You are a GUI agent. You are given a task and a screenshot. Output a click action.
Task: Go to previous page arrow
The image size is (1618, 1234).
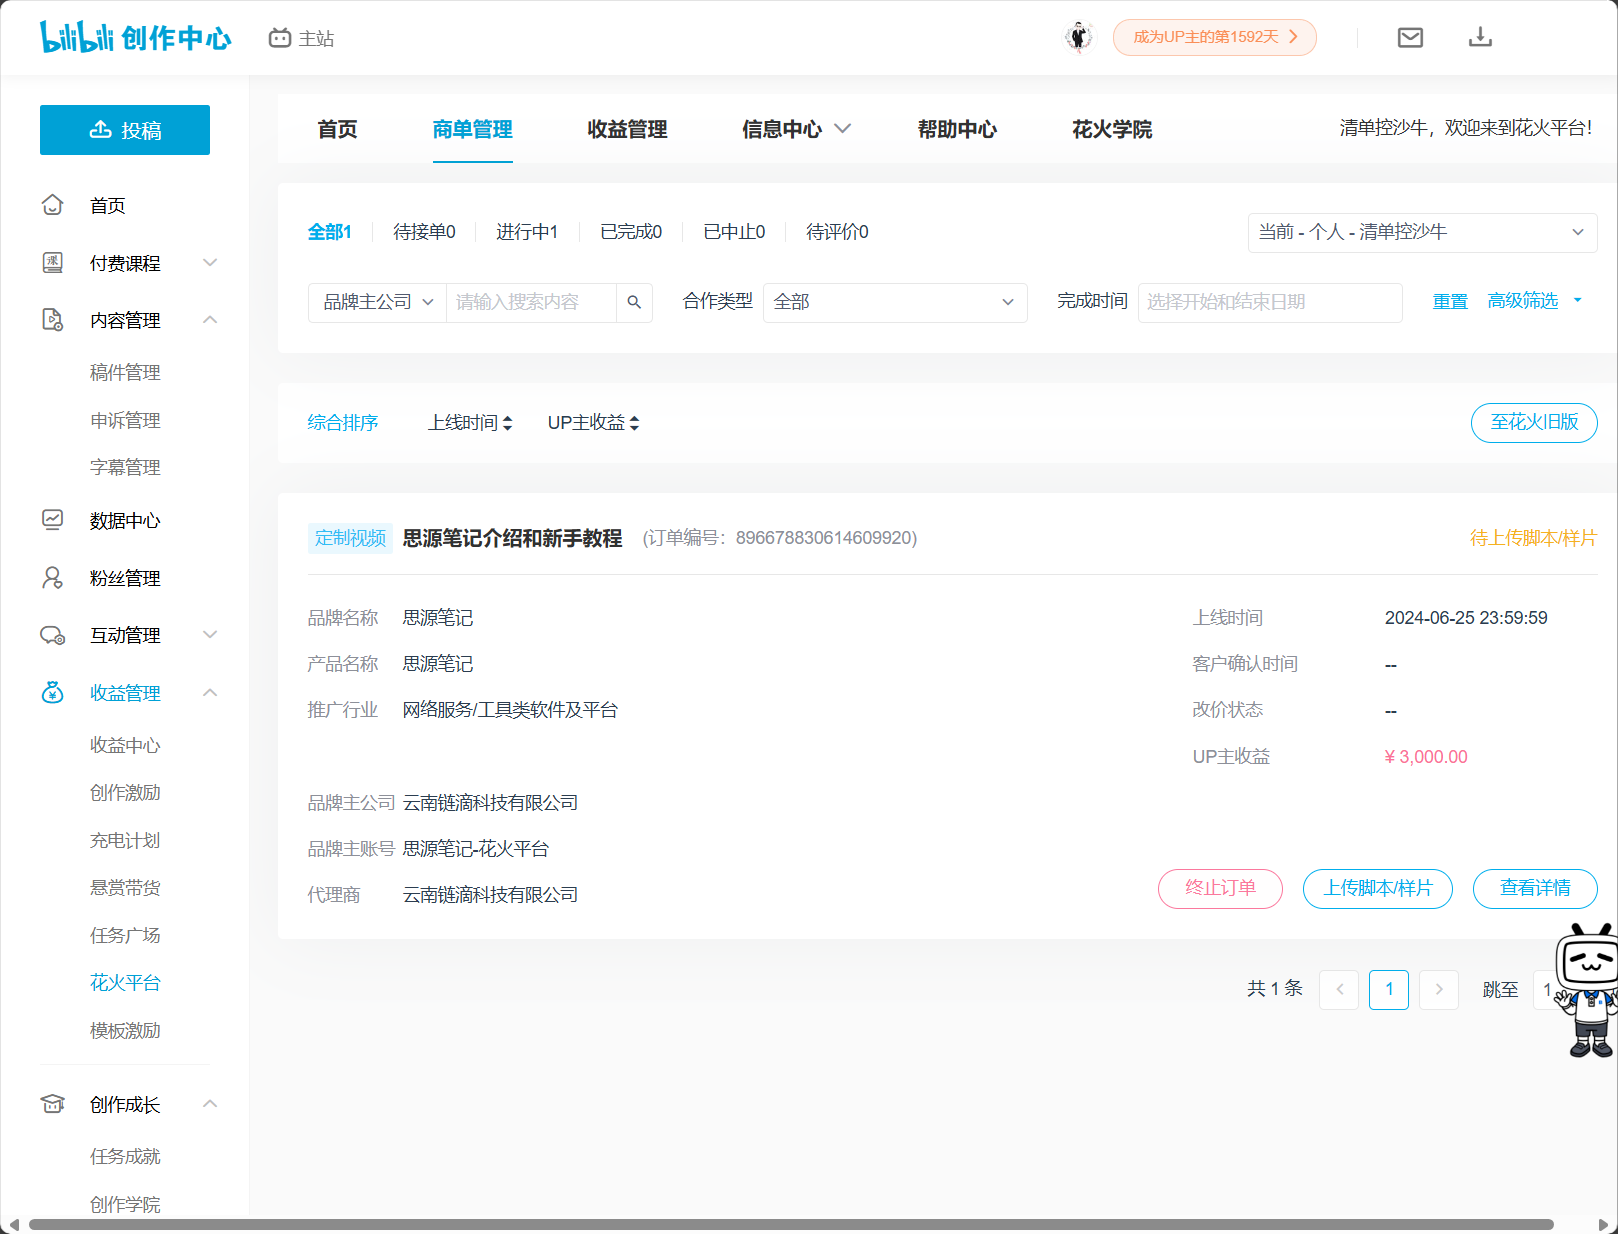point(1339,990)
